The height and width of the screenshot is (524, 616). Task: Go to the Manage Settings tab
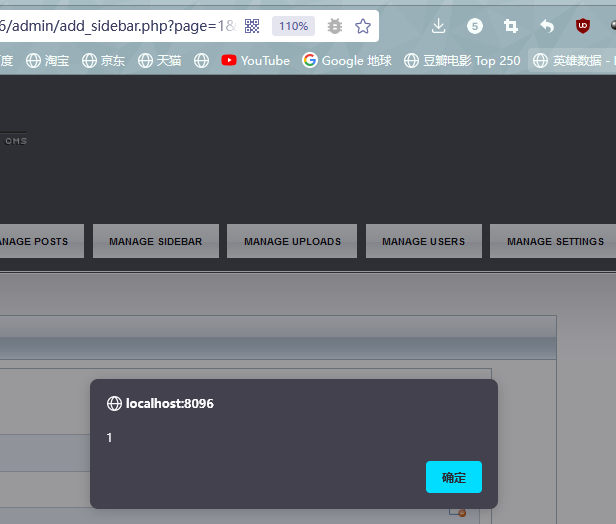pos(553,241)
